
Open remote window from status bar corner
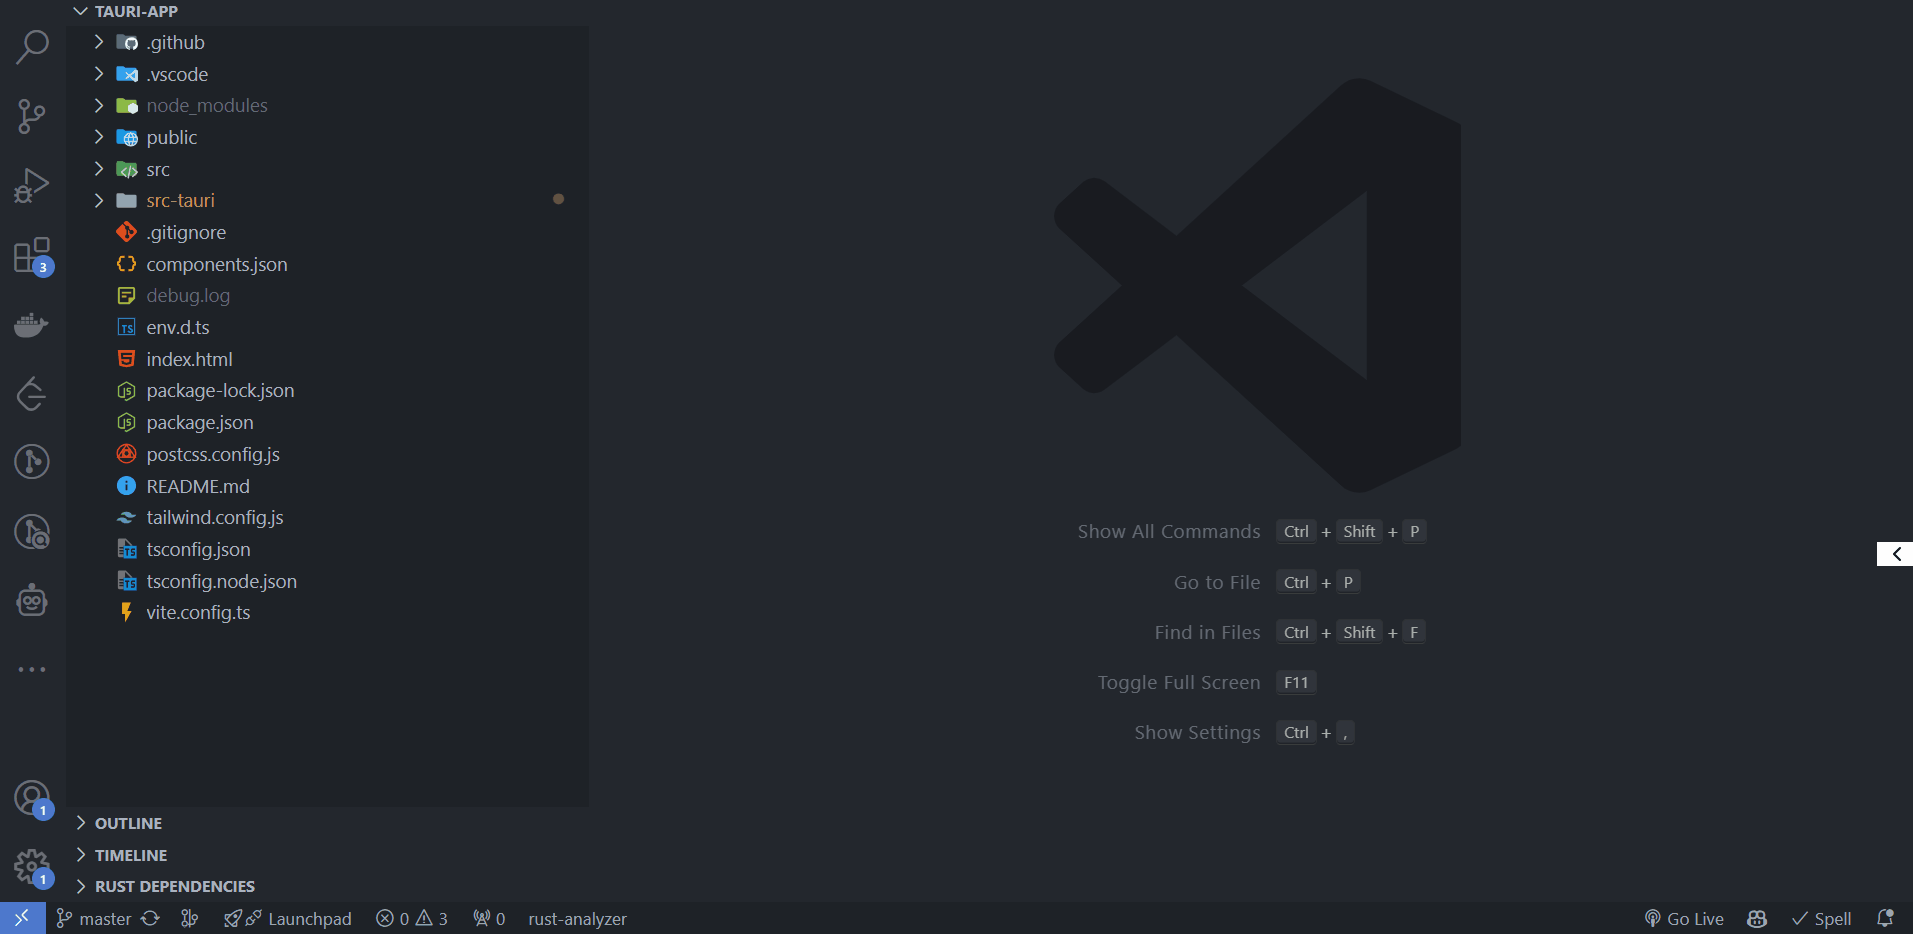[x=22, y=918]
